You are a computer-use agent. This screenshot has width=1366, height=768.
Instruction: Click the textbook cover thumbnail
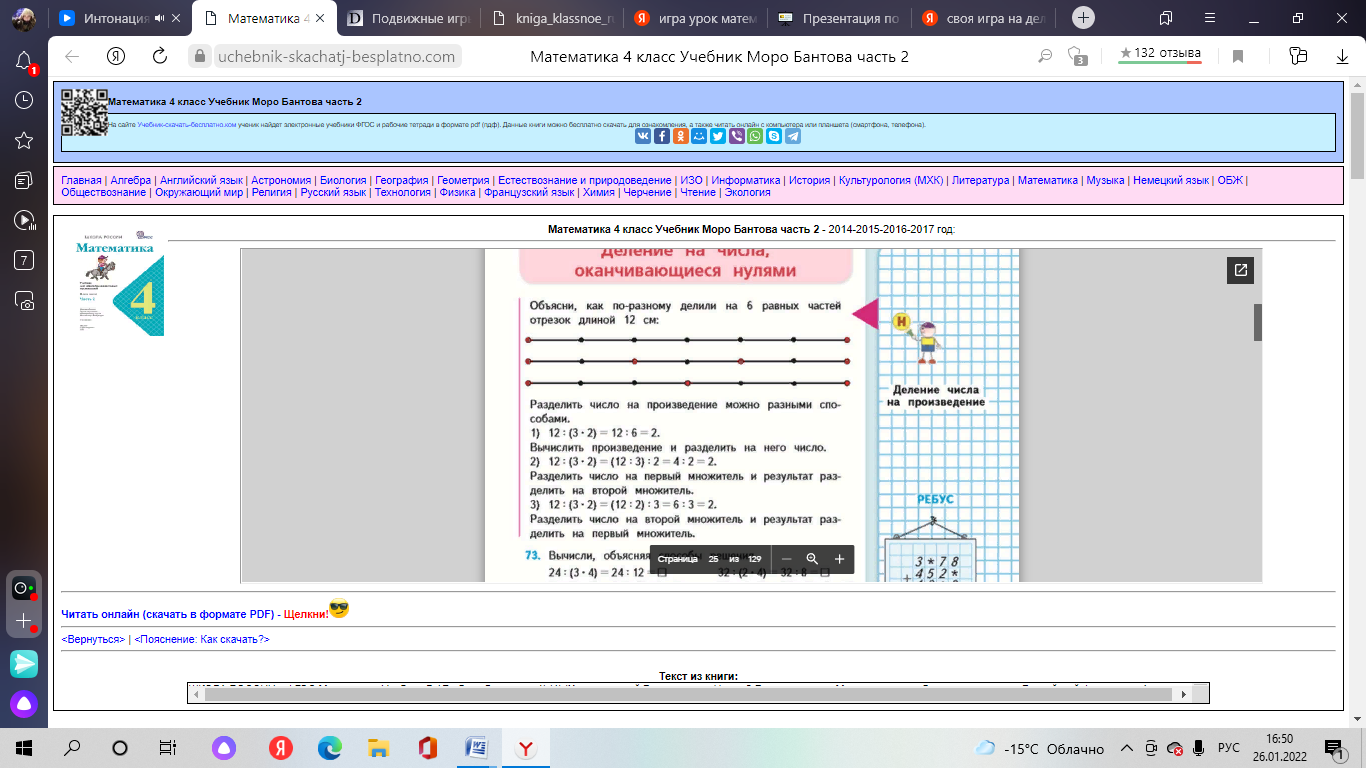[121, 285]
